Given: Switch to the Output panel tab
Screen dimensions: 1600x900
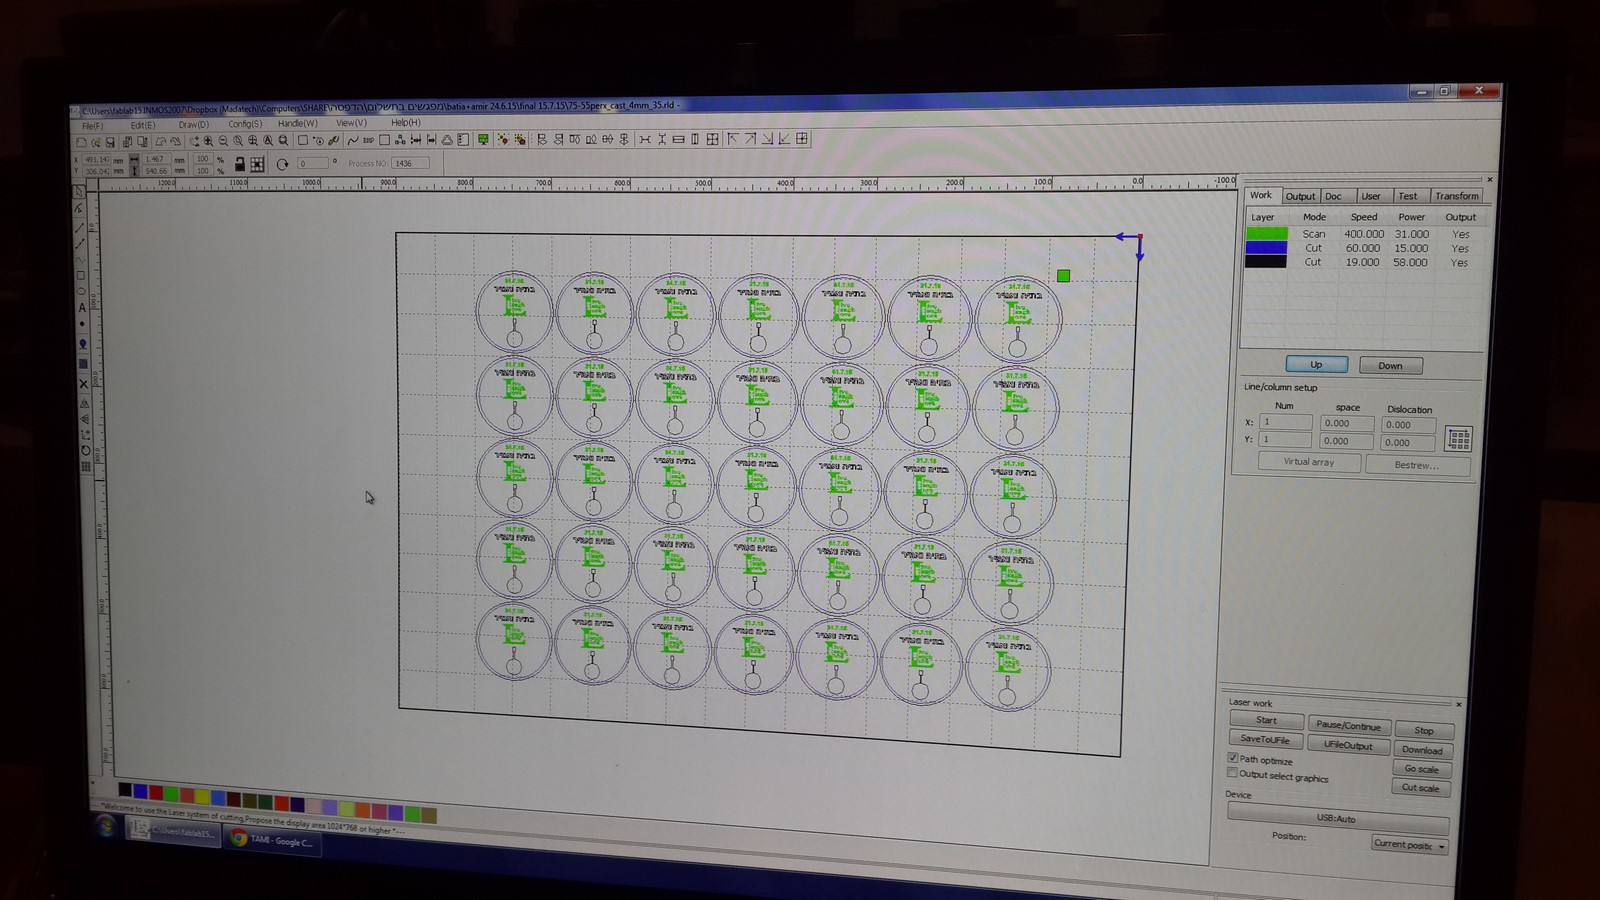Looking at the screenshot, I should (1301, 196).
